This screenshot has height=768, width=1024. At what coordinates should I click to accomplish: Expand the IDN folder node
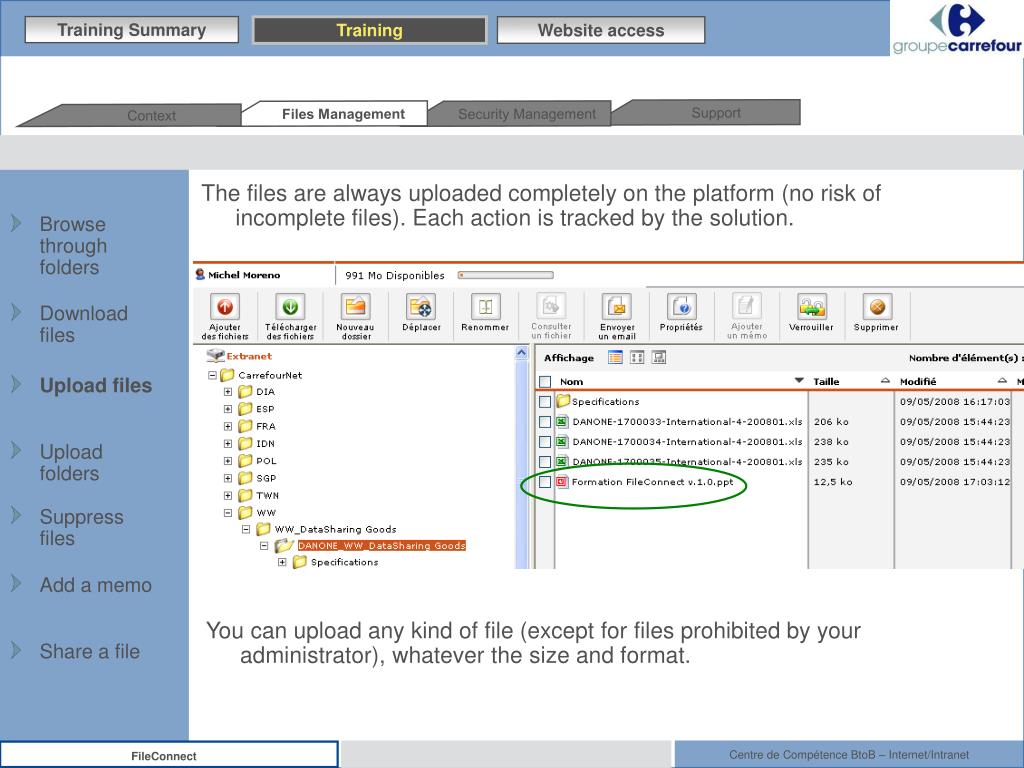coord(228,443)
